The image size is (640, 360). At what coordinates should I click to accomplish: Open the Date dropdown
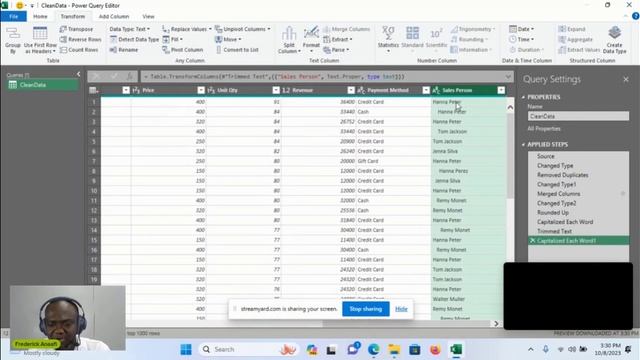(x=522, y=29)
